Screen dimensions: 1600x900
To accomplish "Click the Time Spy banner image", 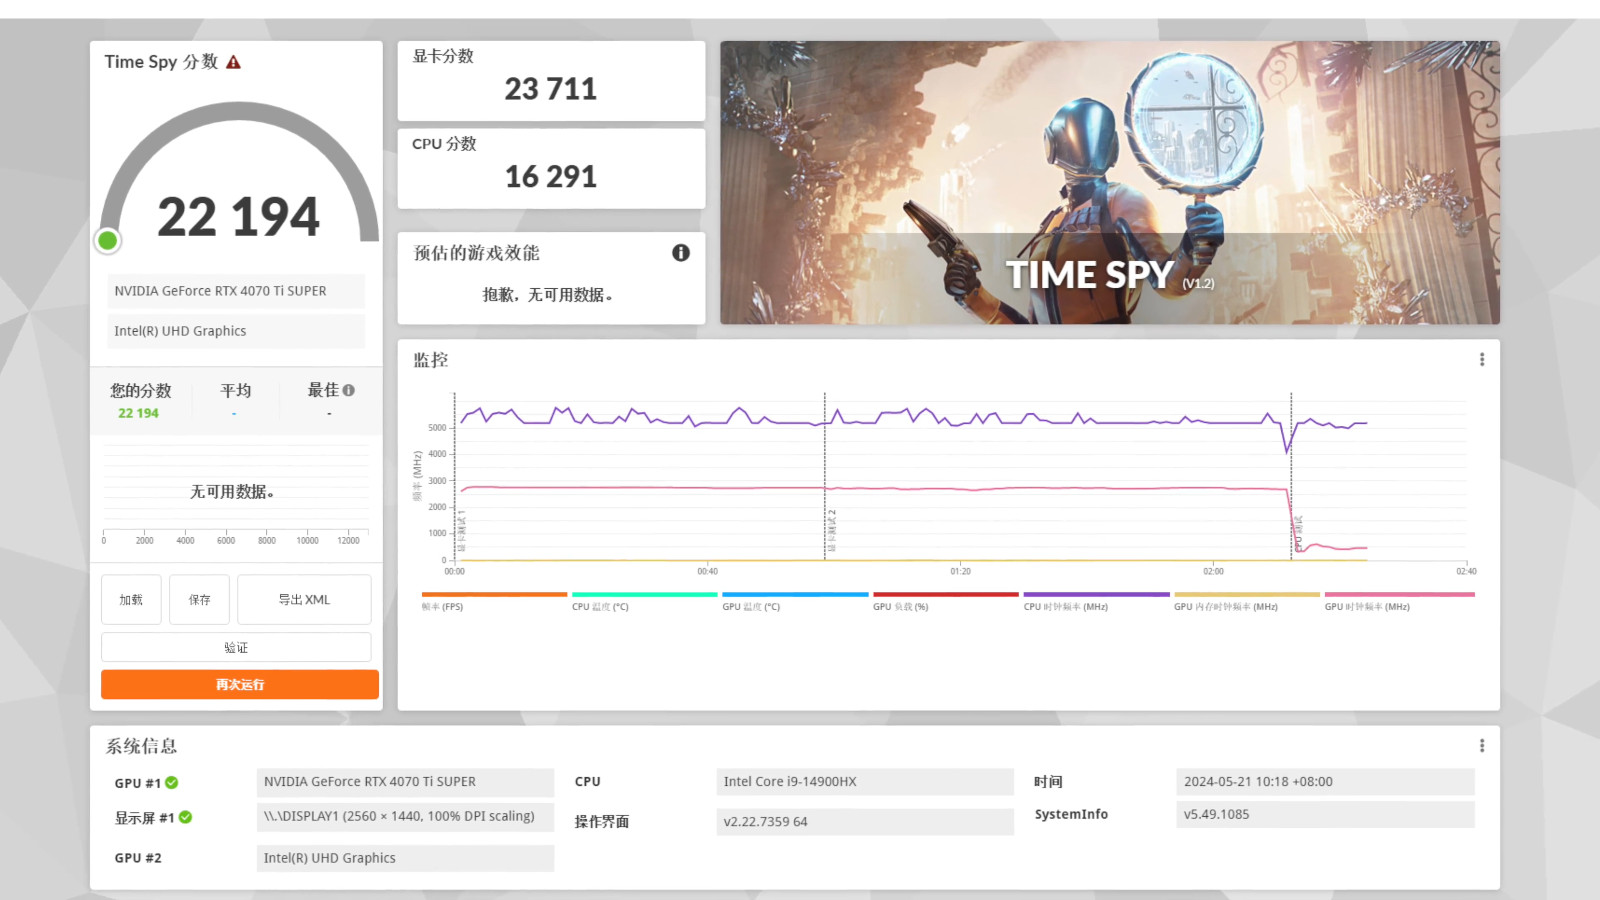I will click(x=1110, y=182).
